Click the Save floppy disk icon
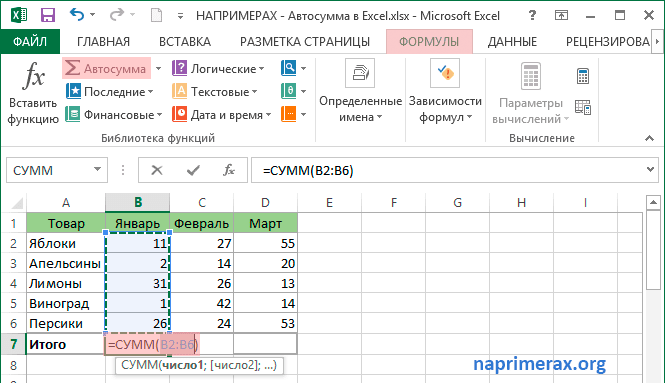 [x=48, y=15]
